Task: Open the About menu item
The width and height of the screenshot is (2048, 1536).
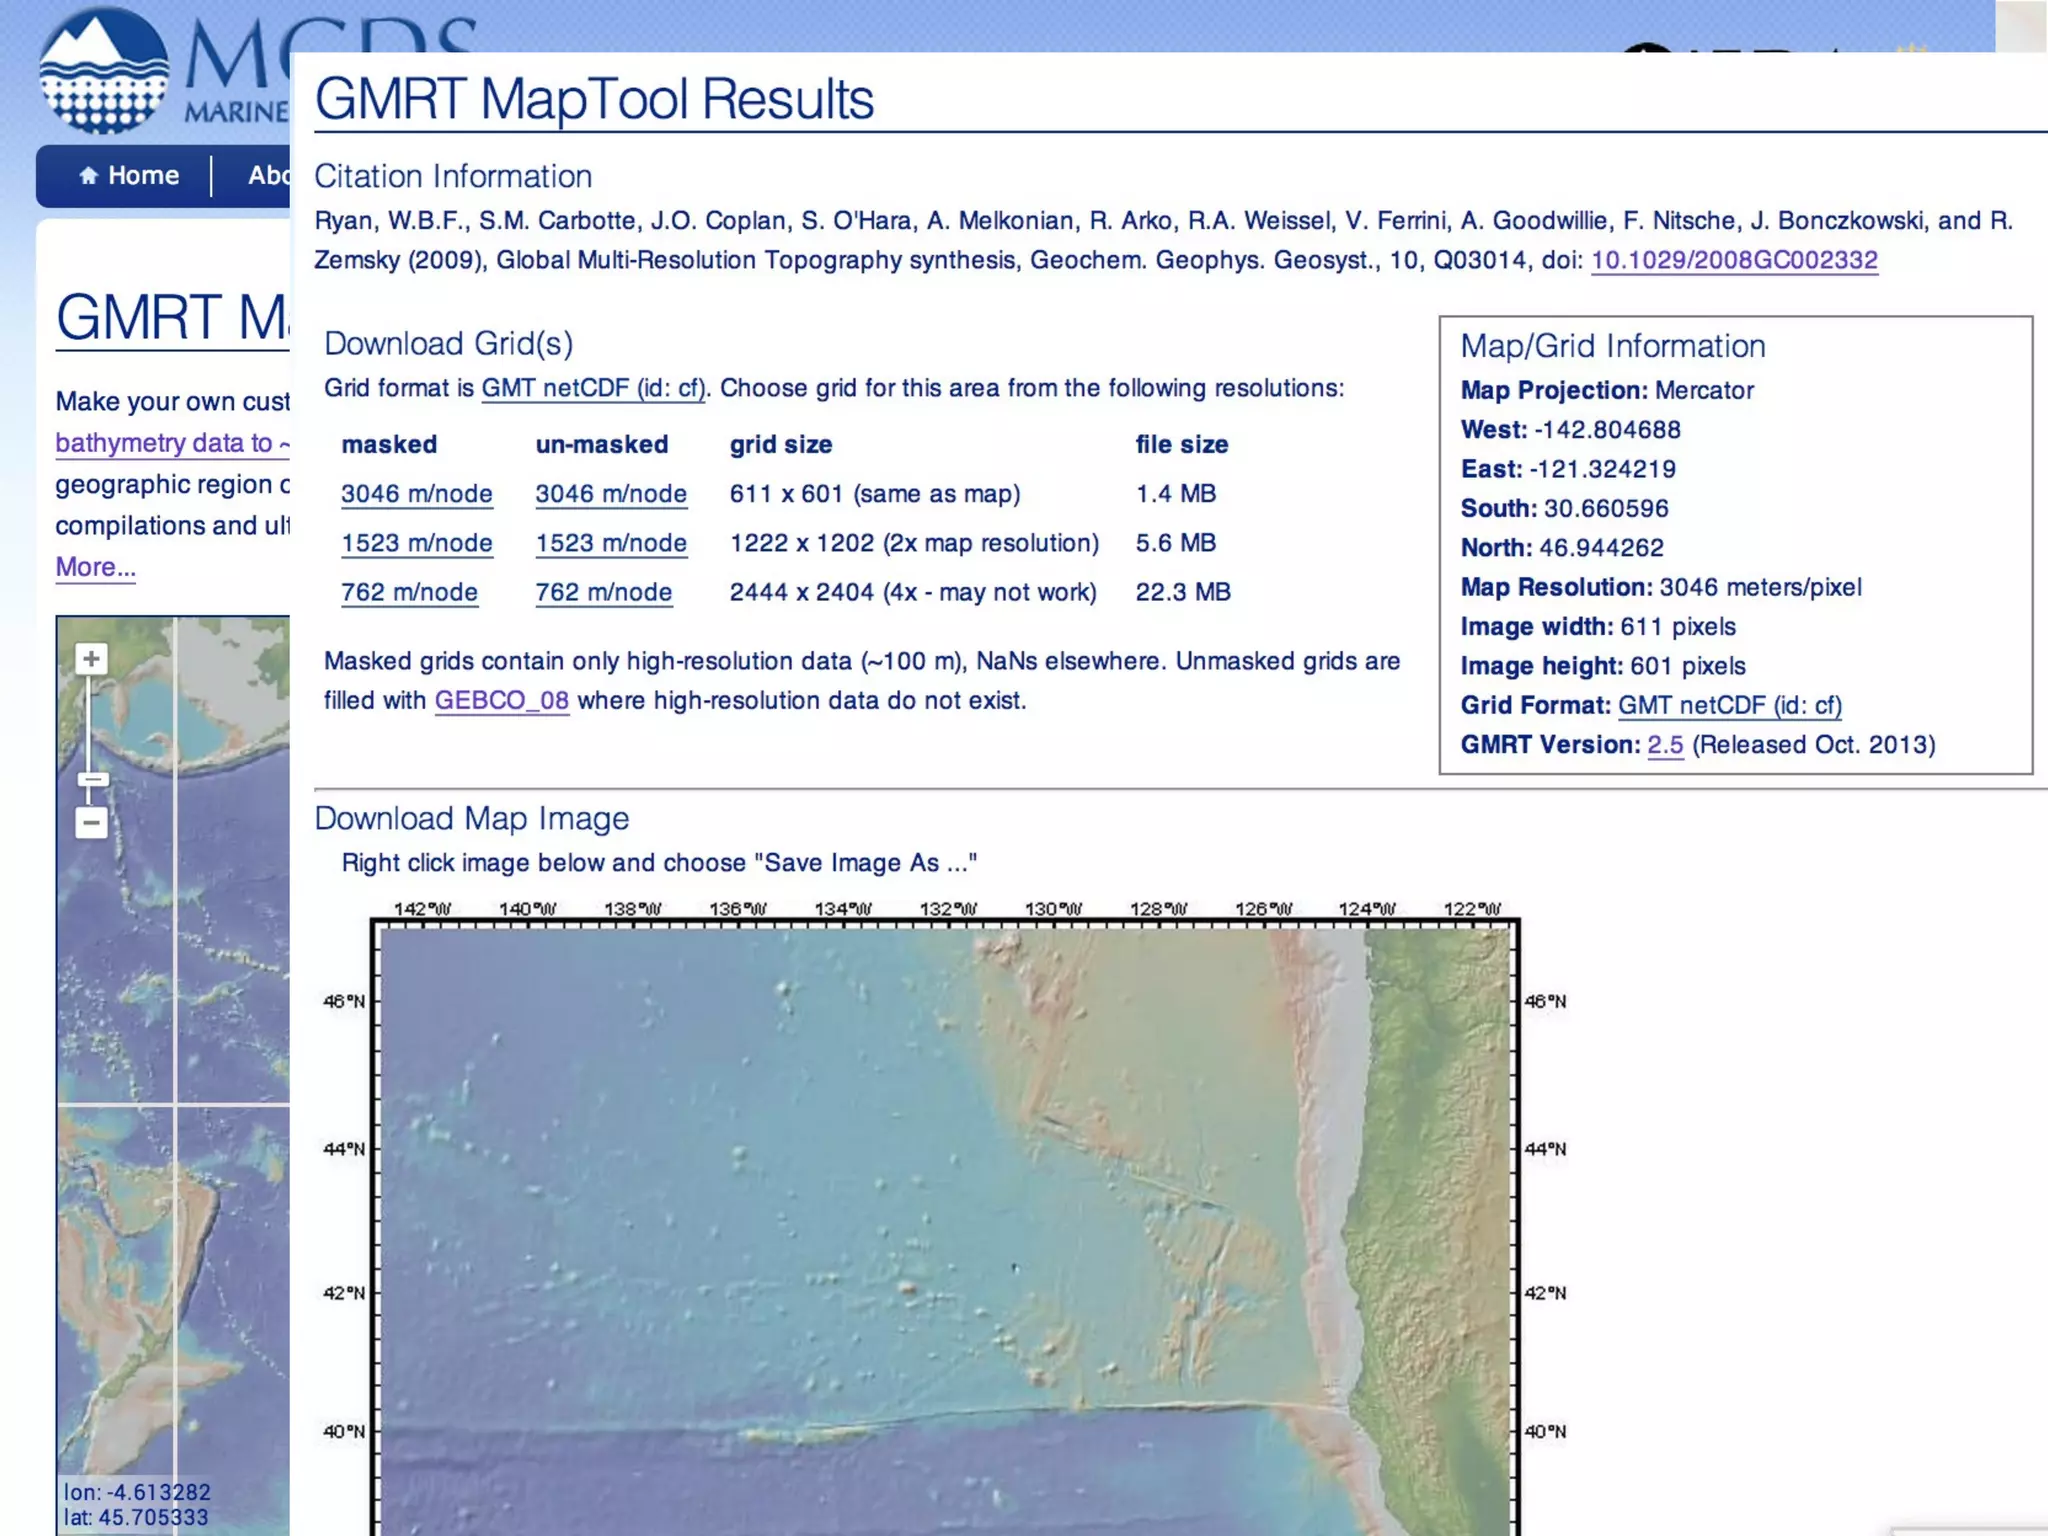Action: pos(269,176)
